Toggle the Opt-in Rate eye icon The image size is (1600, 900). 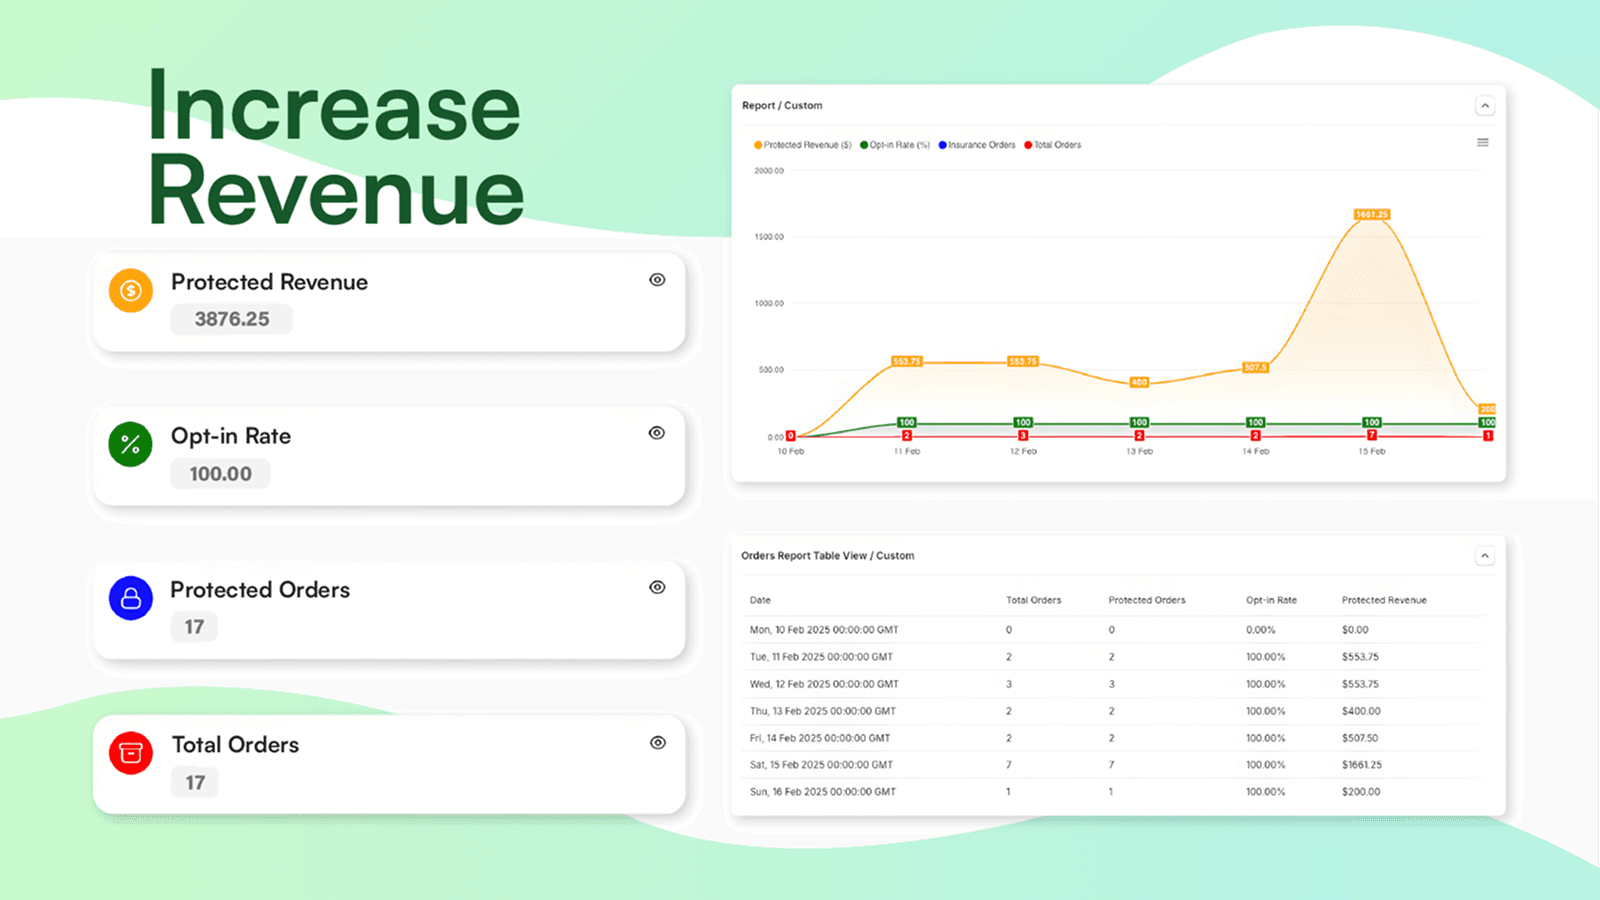point(657,433)
